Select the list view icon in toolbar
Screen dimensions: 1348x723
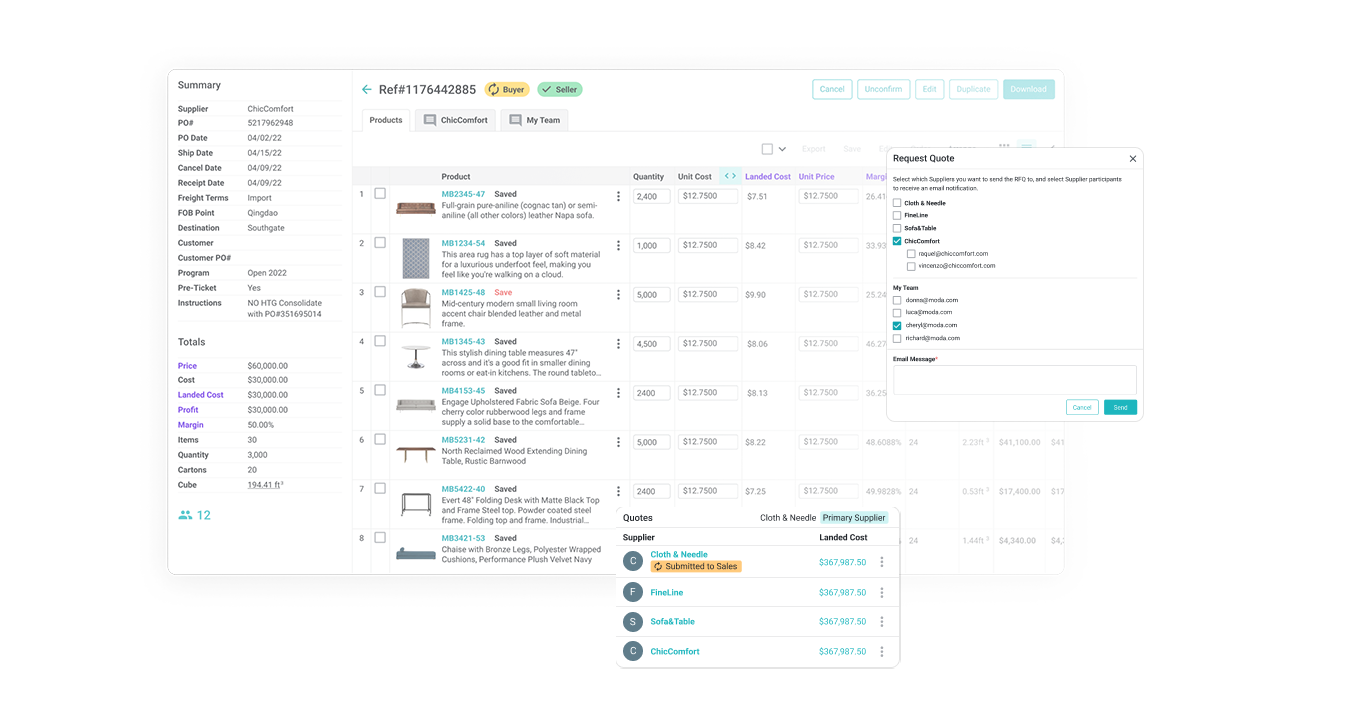click(x=1027, y=147)
